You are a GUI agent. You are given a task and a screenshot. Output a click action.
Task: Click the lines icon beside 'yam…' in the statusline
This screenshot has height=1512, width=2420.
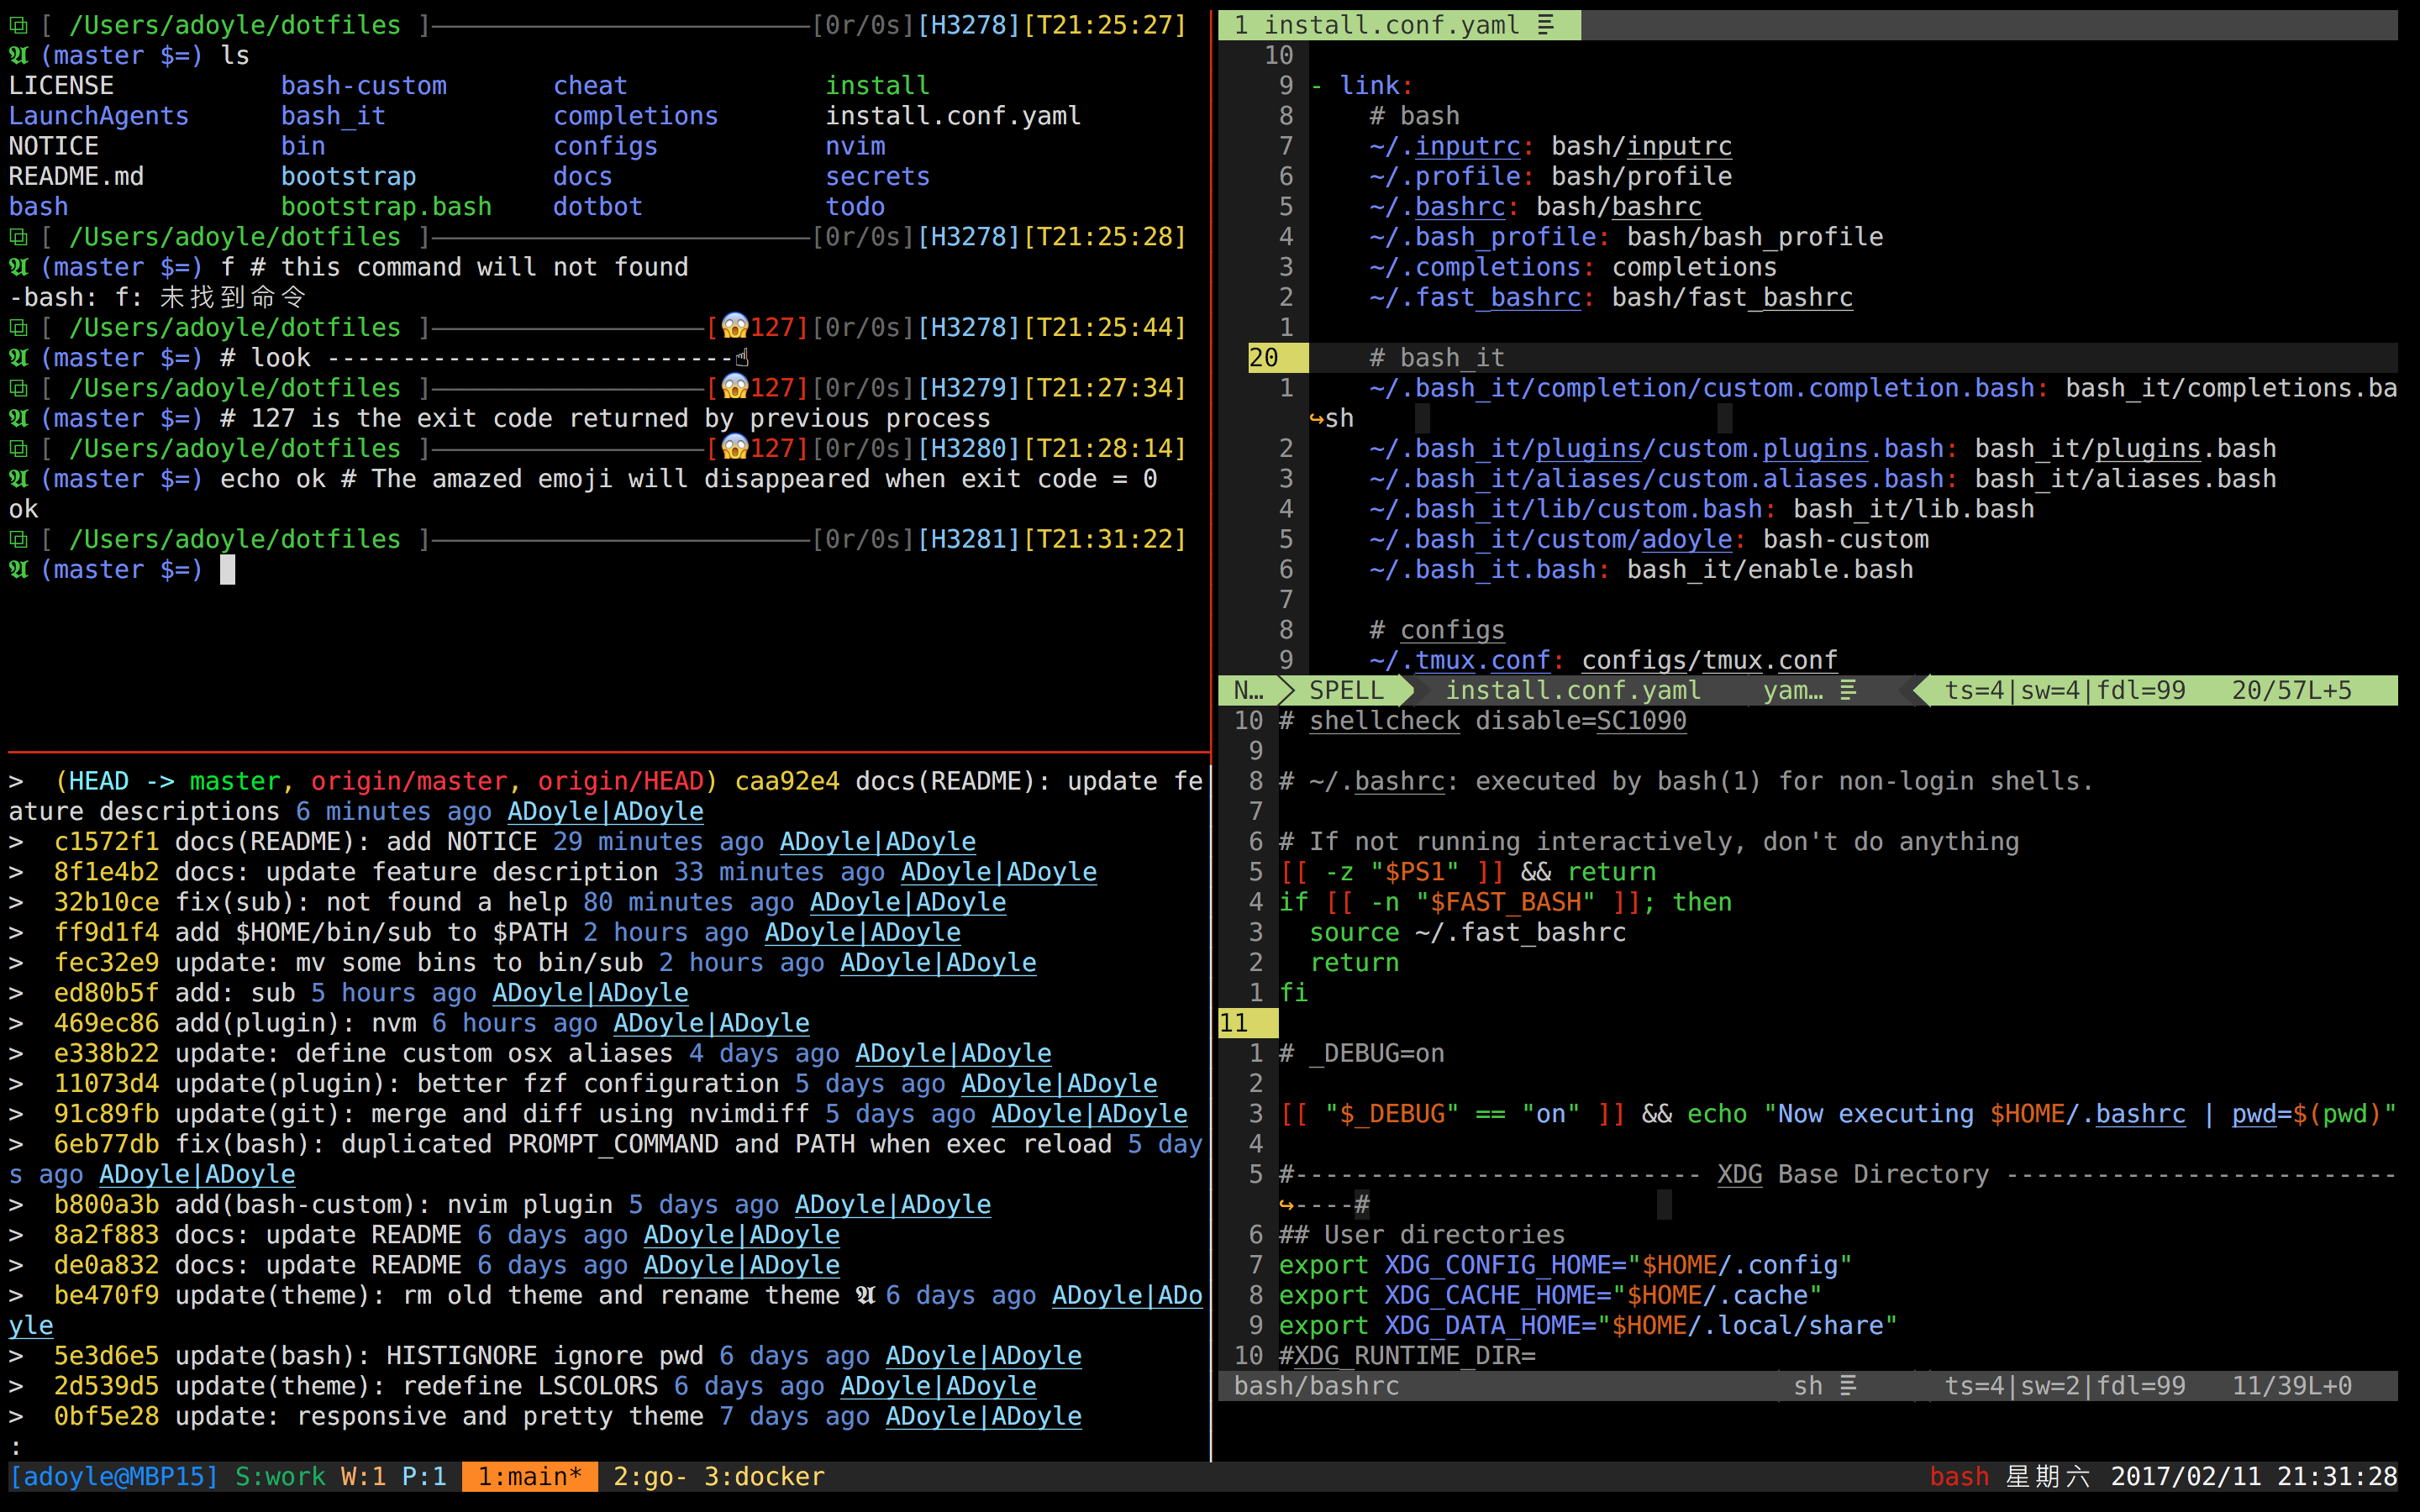coord(1848,690)
